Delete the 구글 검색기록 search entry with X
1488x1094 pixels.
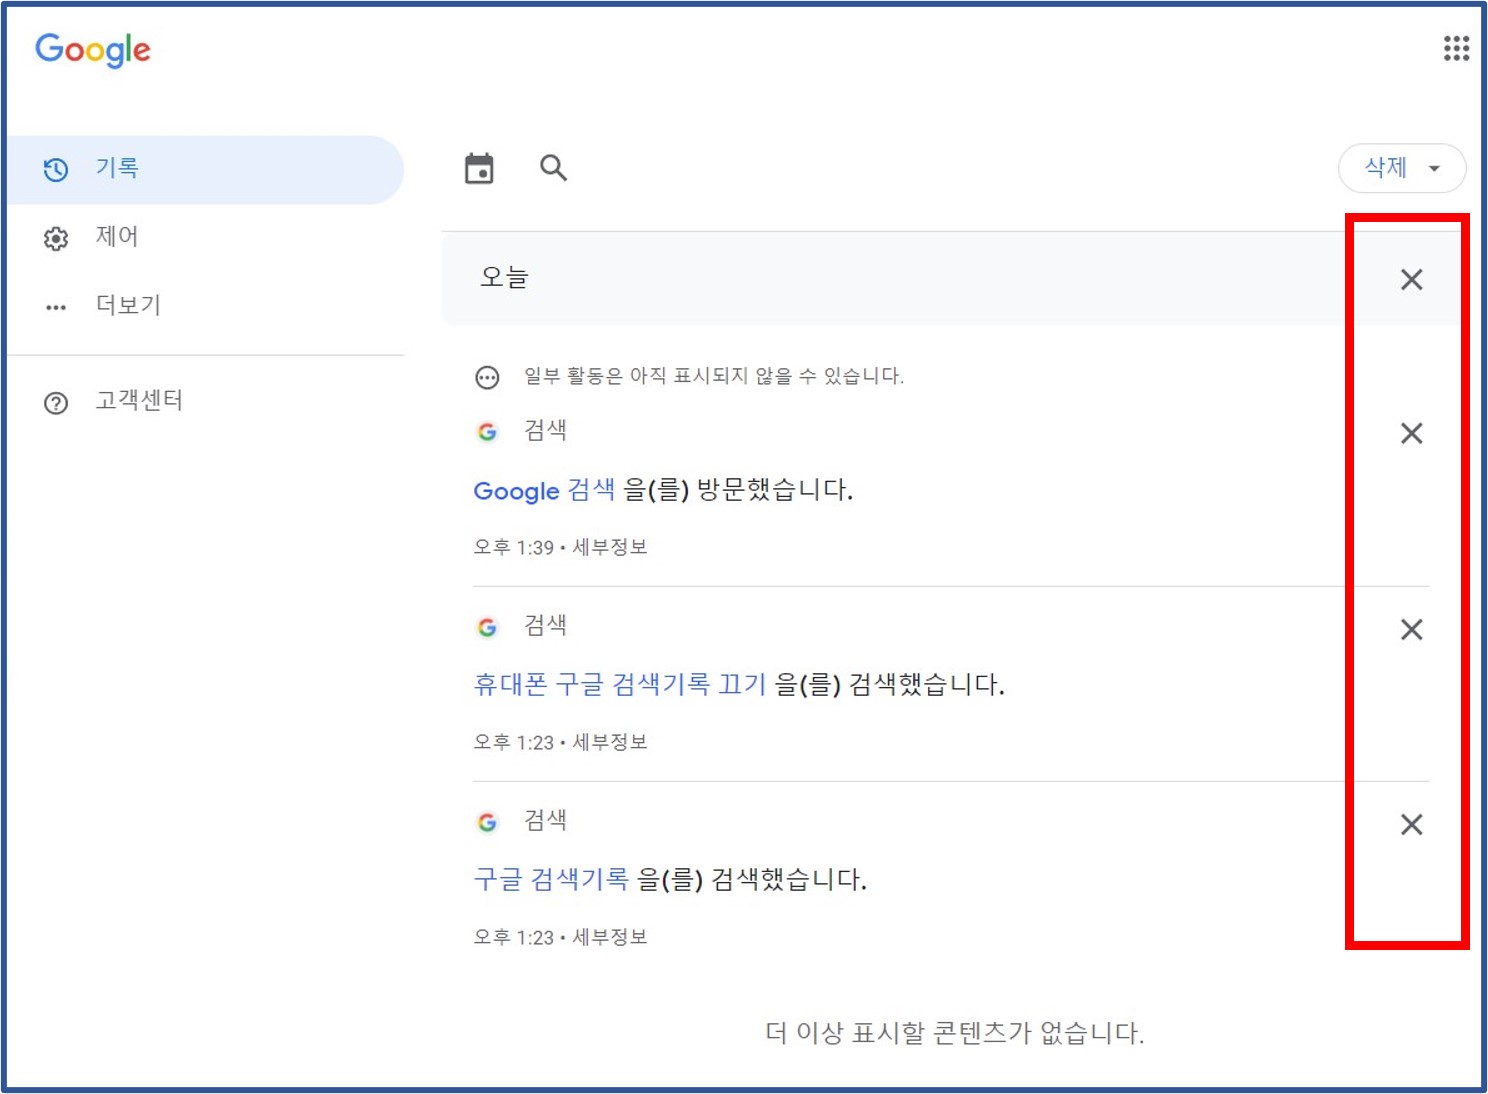click(1411, 824)
